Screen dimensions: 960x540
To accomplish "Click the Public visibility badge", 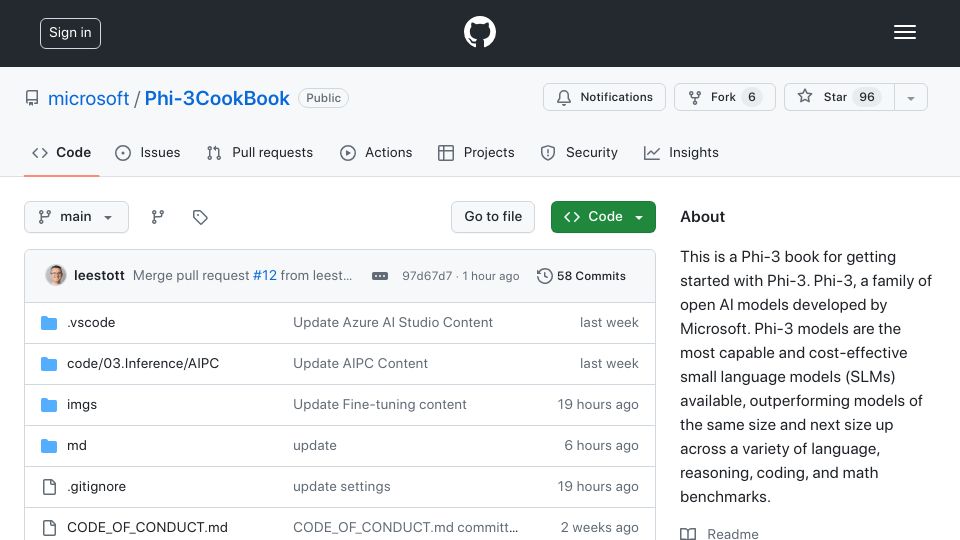I will (323, 98).
